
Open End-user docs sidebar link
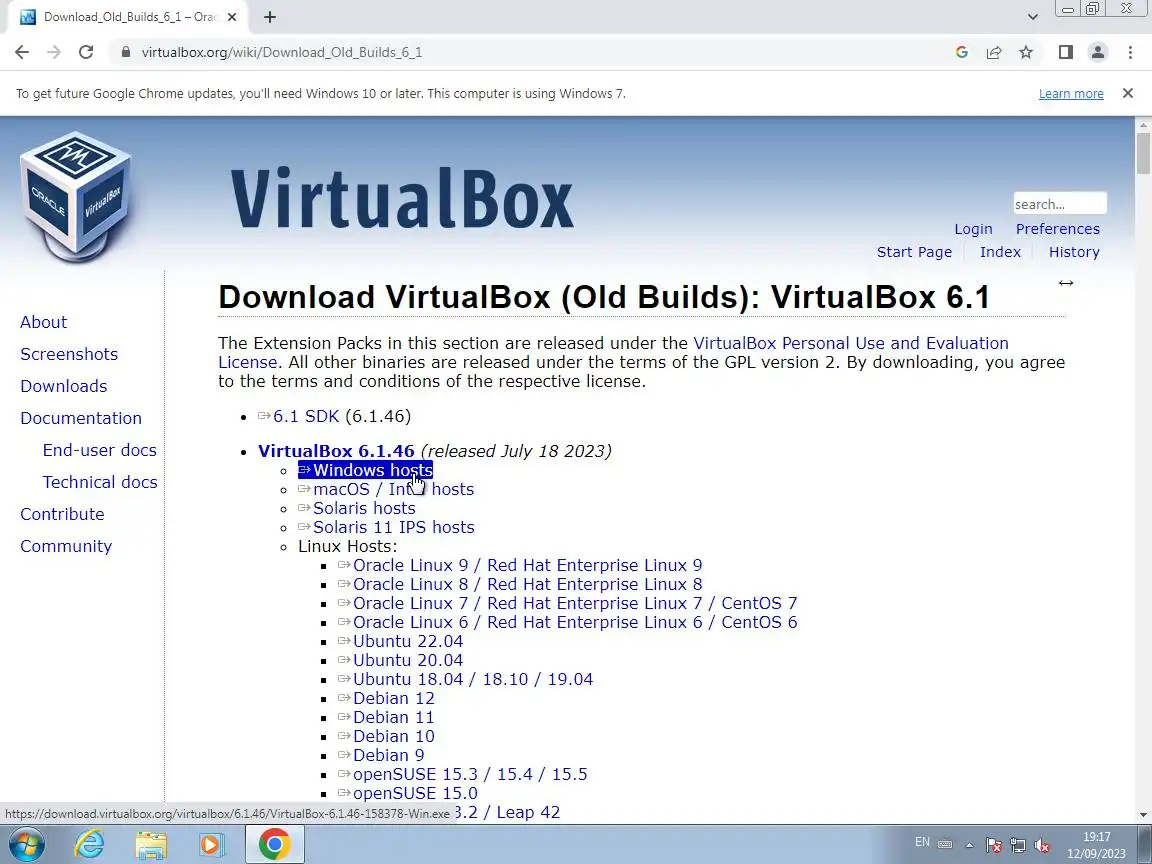tap(99, 450)
